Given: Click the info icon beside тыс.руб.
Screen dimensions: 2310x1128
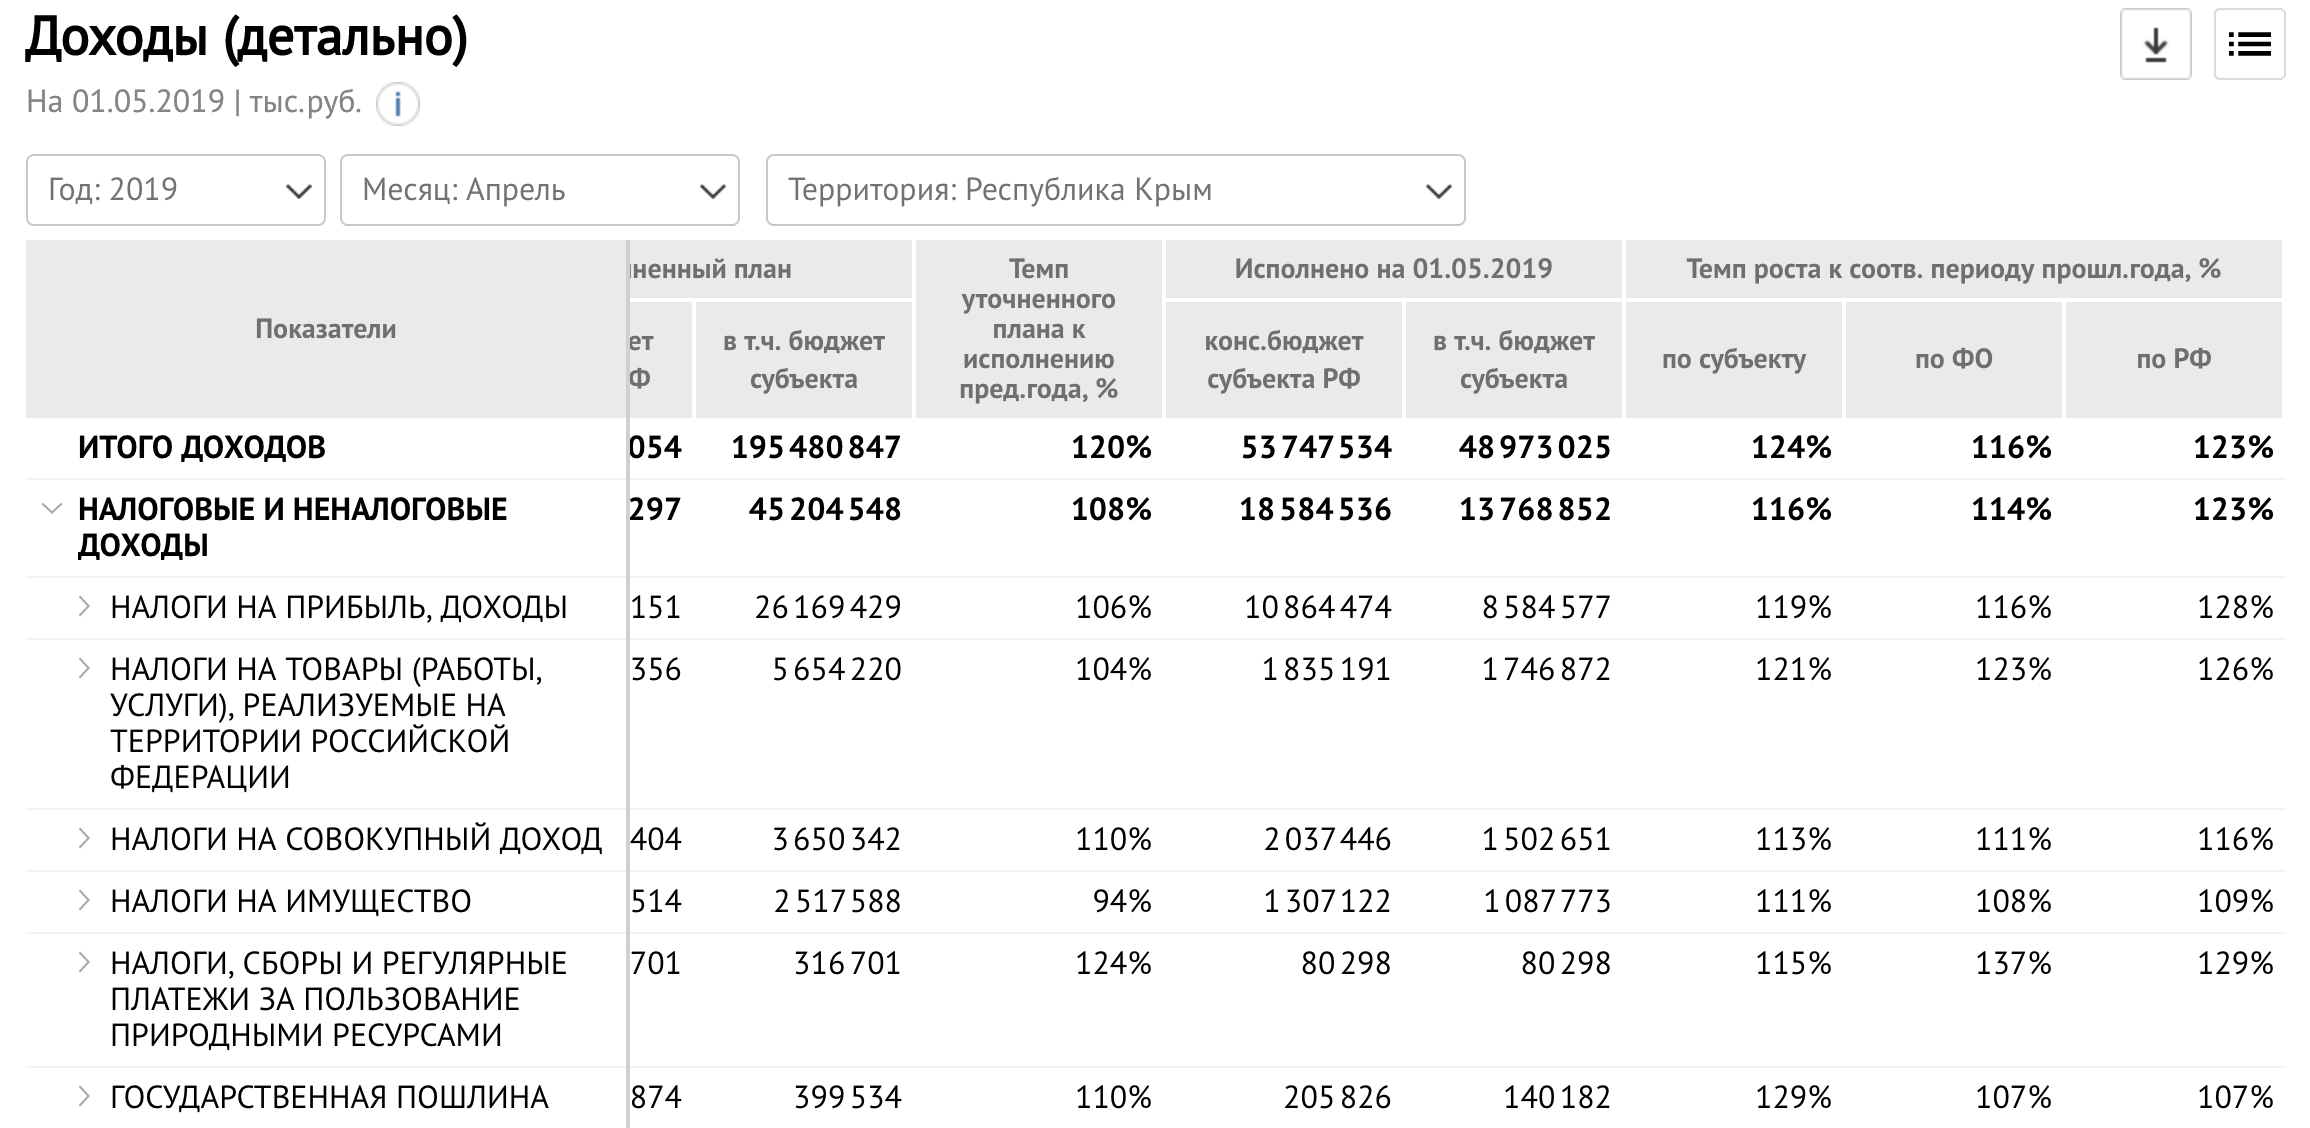Looking at the screenshot, I should pos(397,104).
